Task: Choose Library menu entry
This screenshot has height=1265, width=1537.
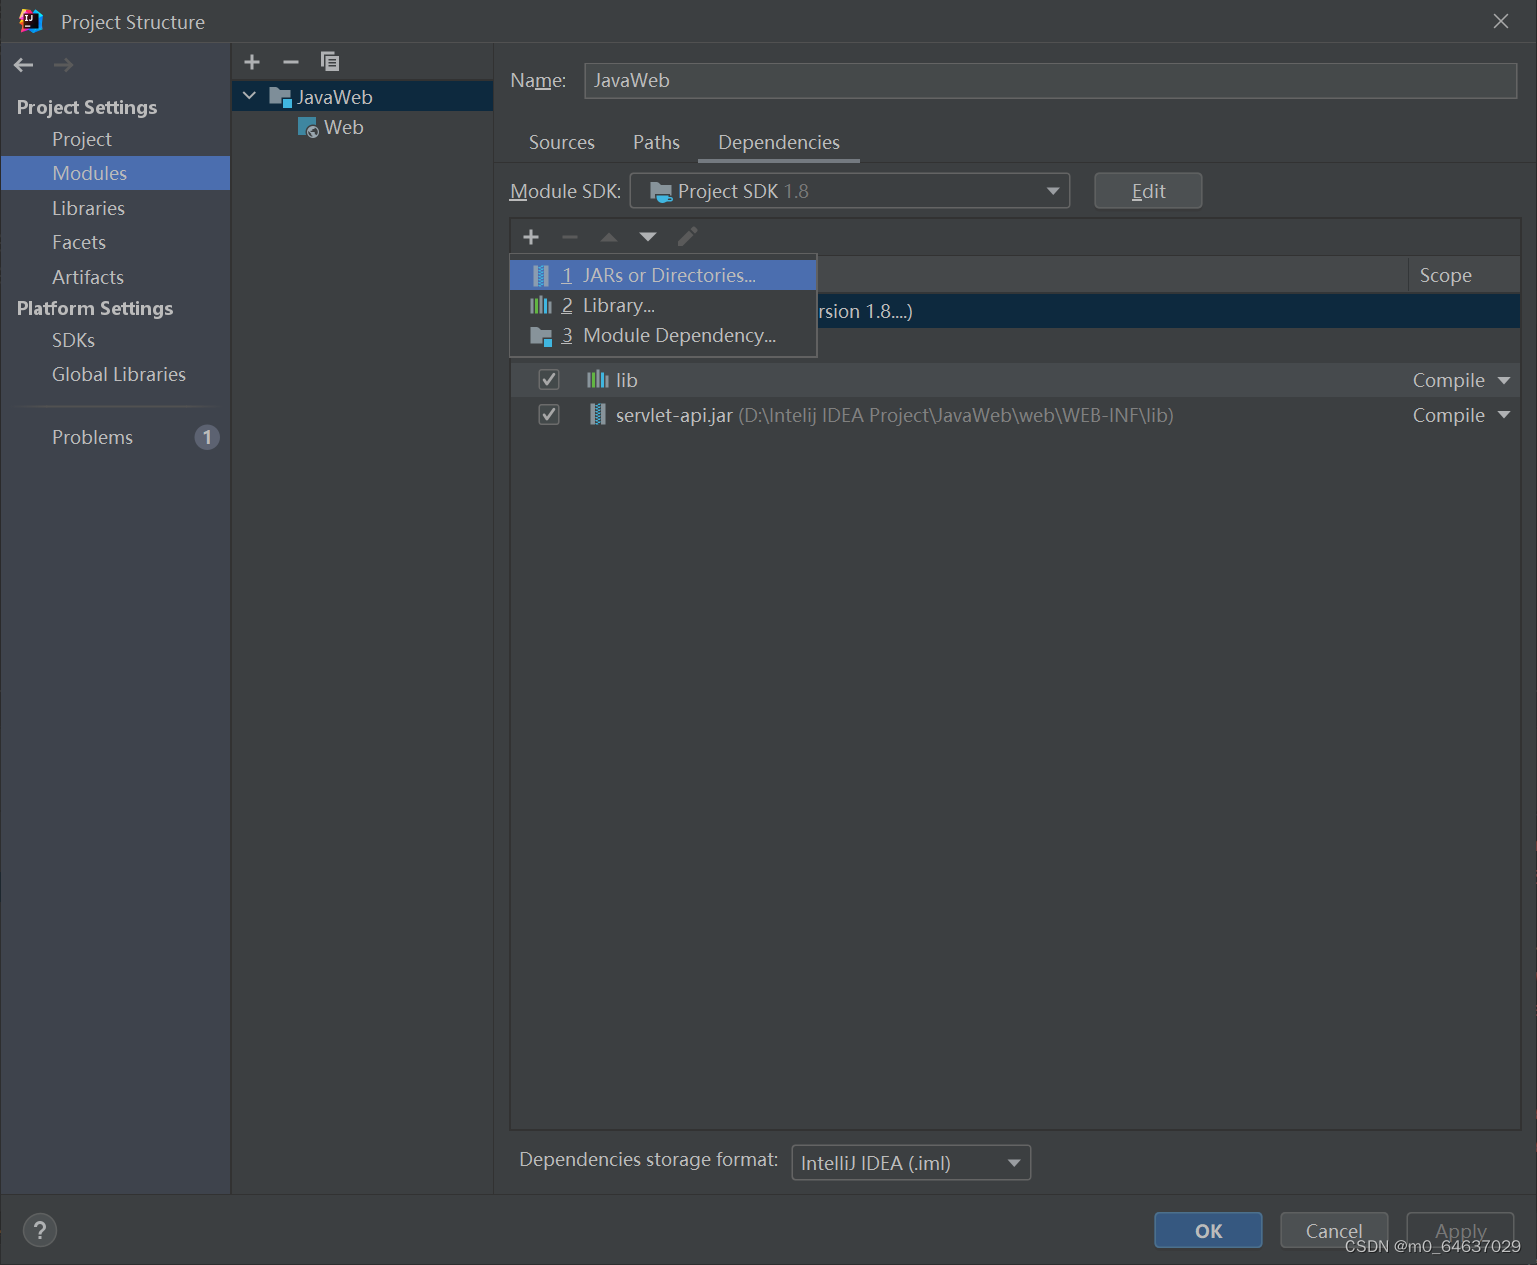Action: [x=663, y=305]
